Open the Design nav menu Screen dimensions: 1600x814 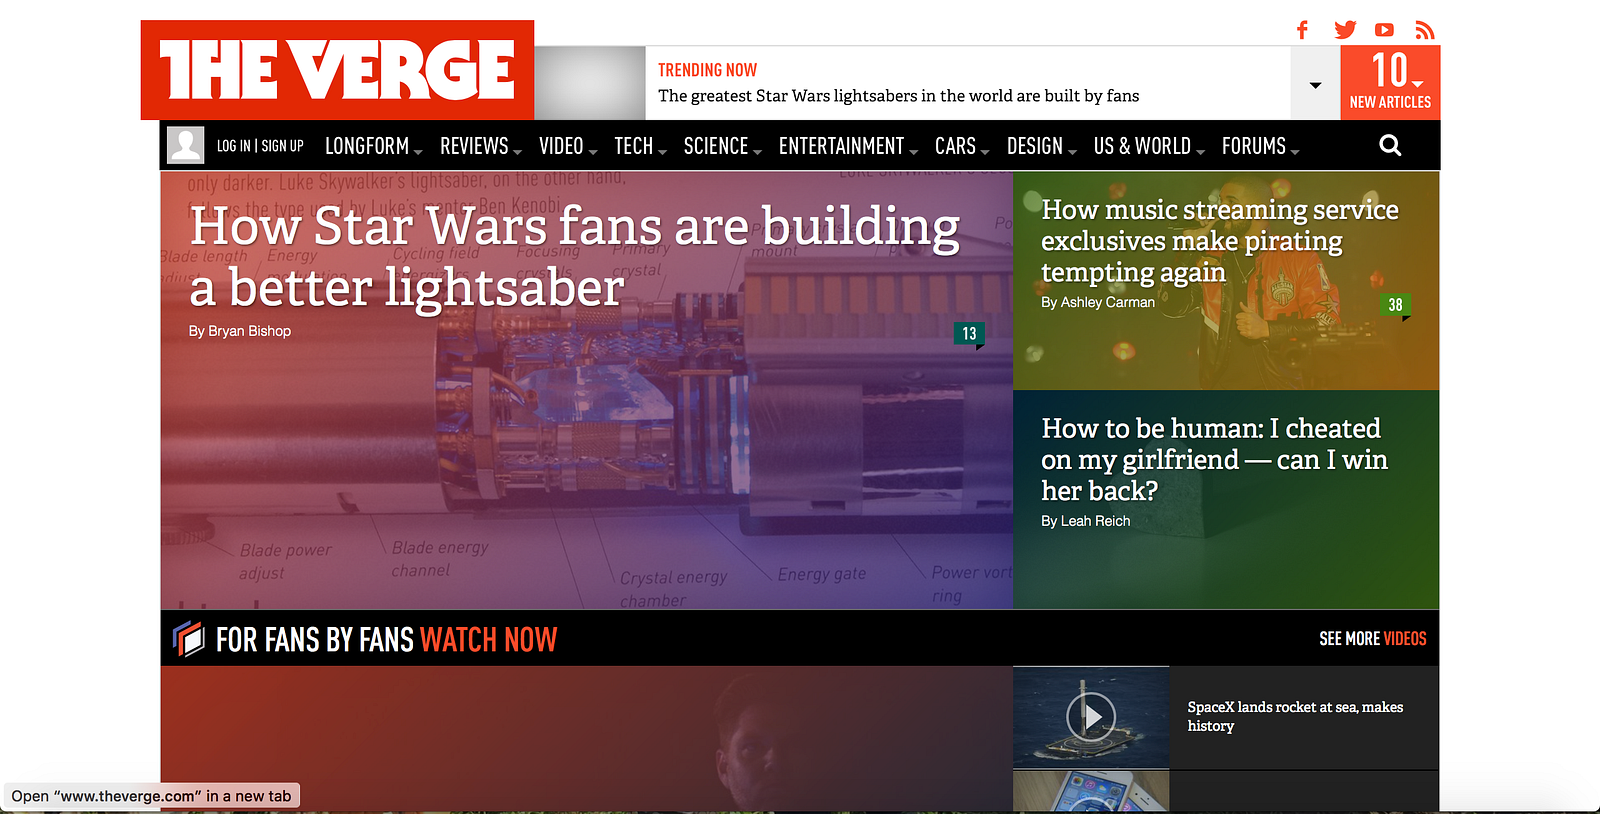point(1041,146)
